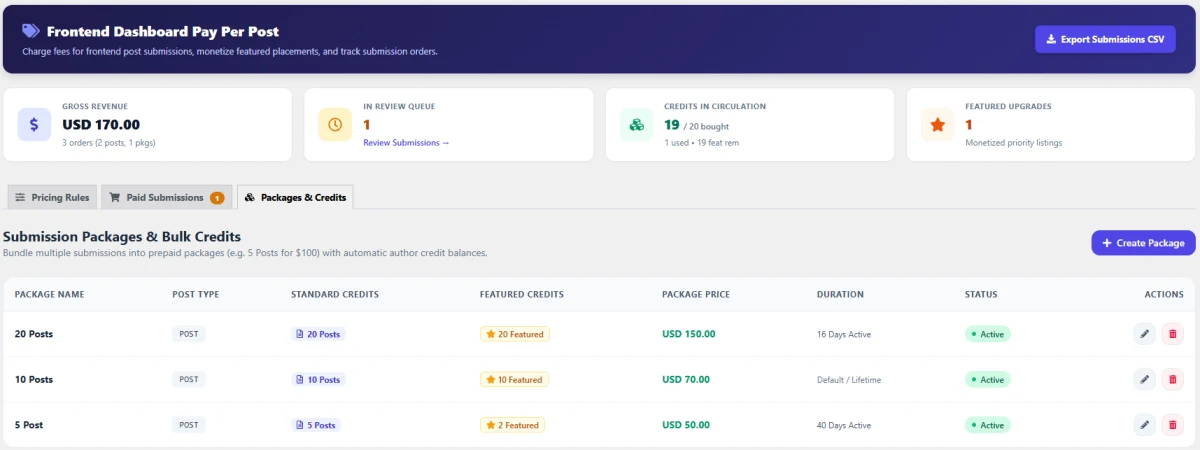This screenshot has height=450, width=1200.
Task: Click the 16 Days Active duration
Action: click(x=844, y=334)
